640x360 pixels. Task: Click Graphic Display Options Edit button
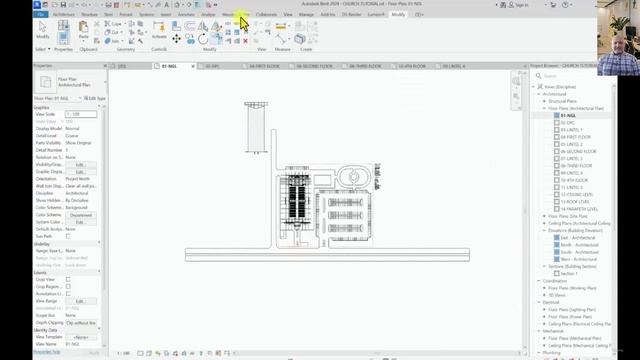[x=80, y=172]
